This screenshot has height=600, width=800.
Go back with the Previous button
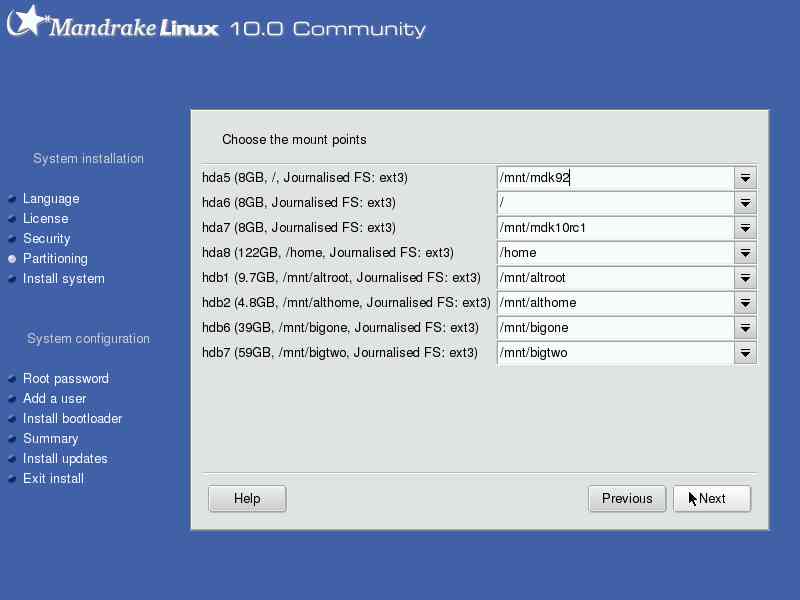627,498
